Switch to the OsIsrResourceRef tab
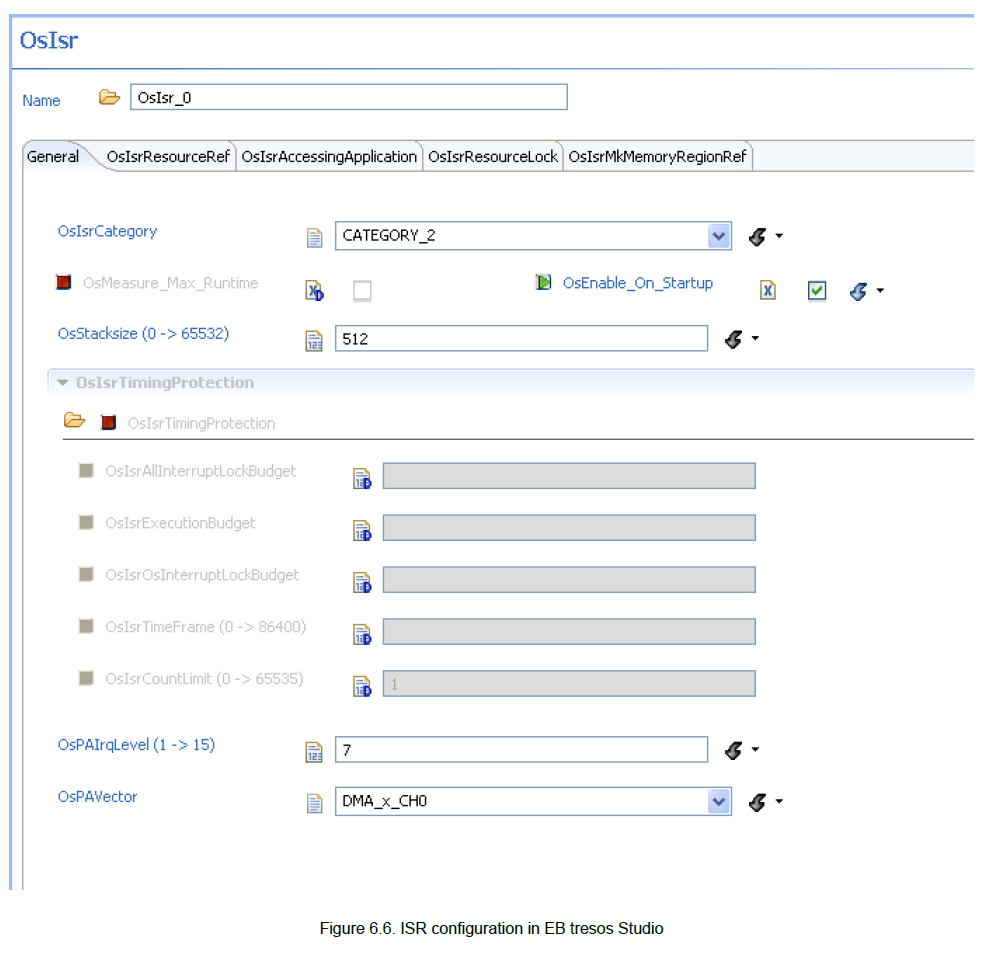The height and width of the screenshot is (954, 993). 168,156
